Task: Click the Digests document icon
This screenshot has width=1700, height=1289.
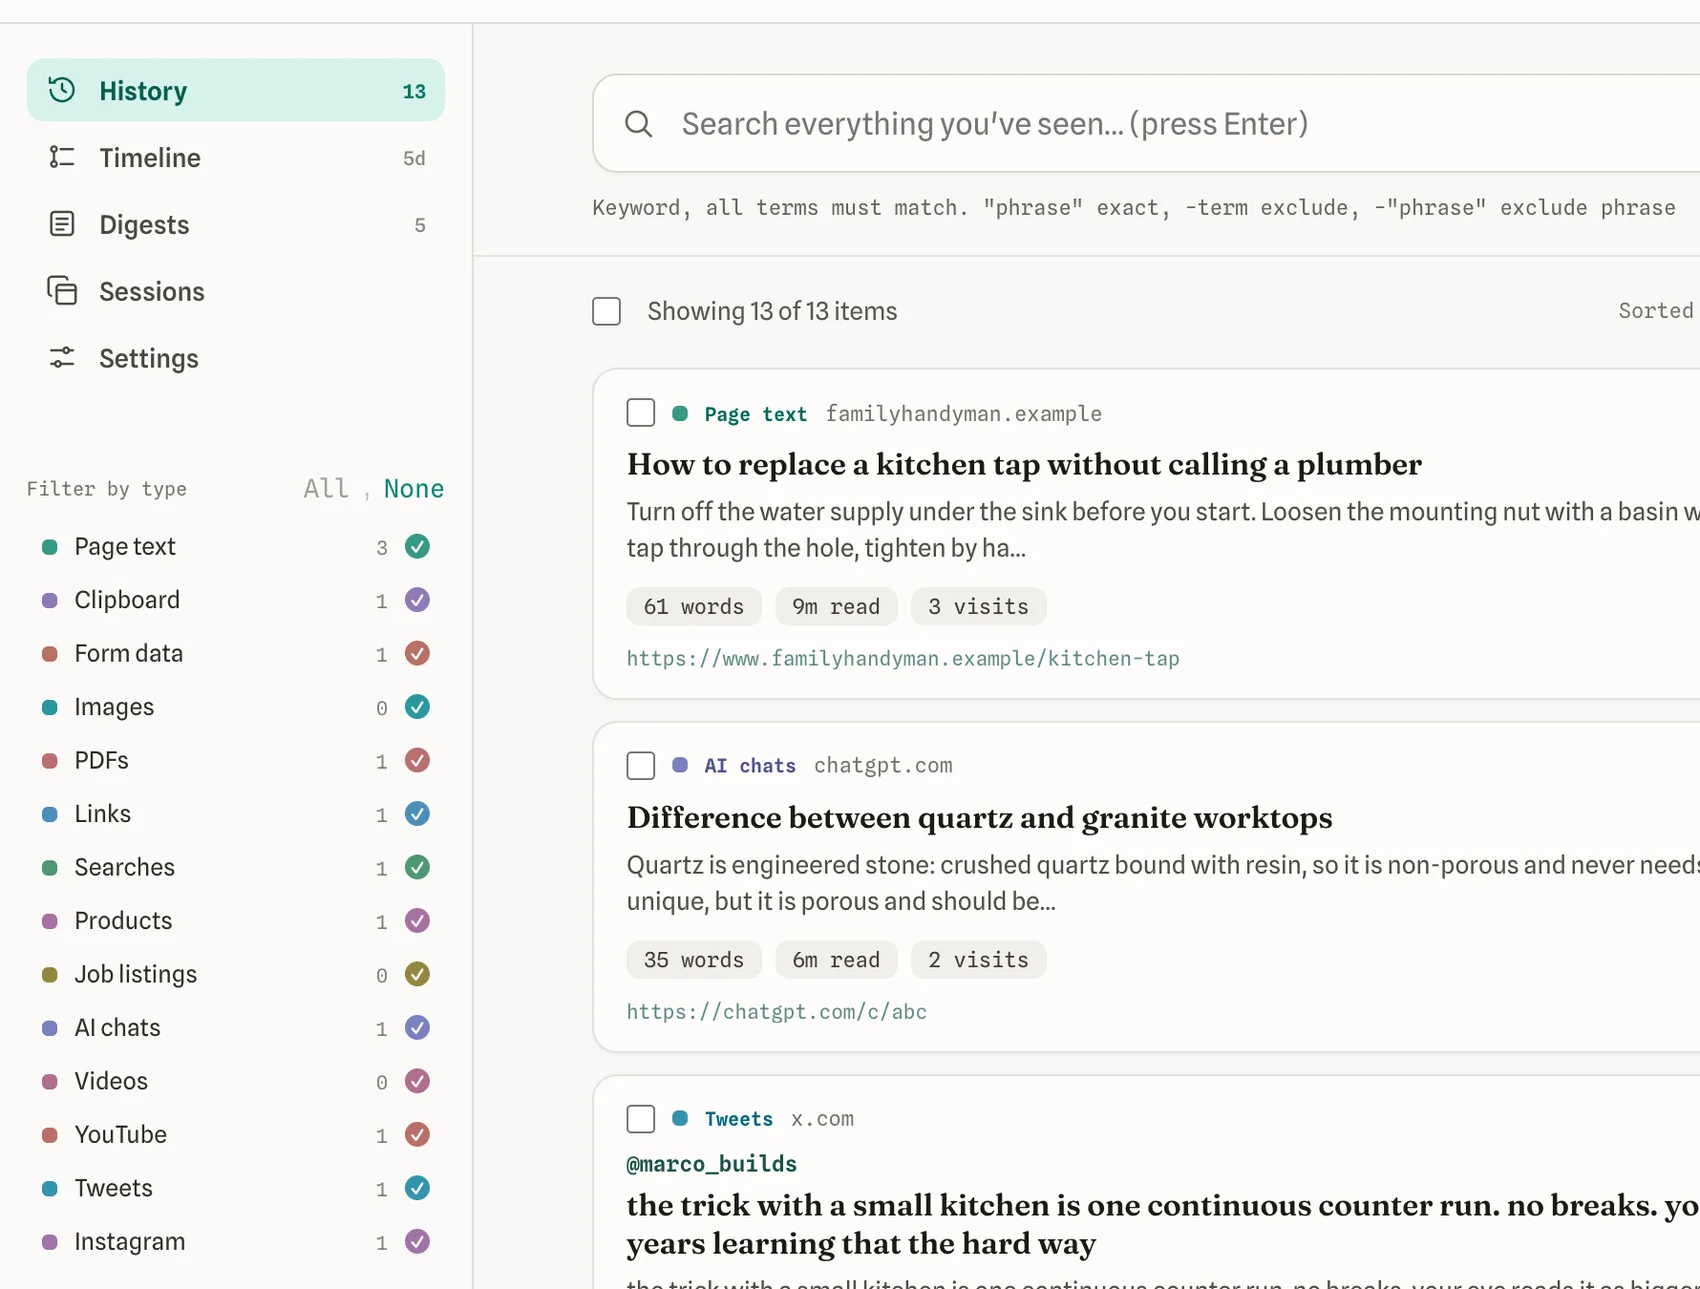Action: 62,224
